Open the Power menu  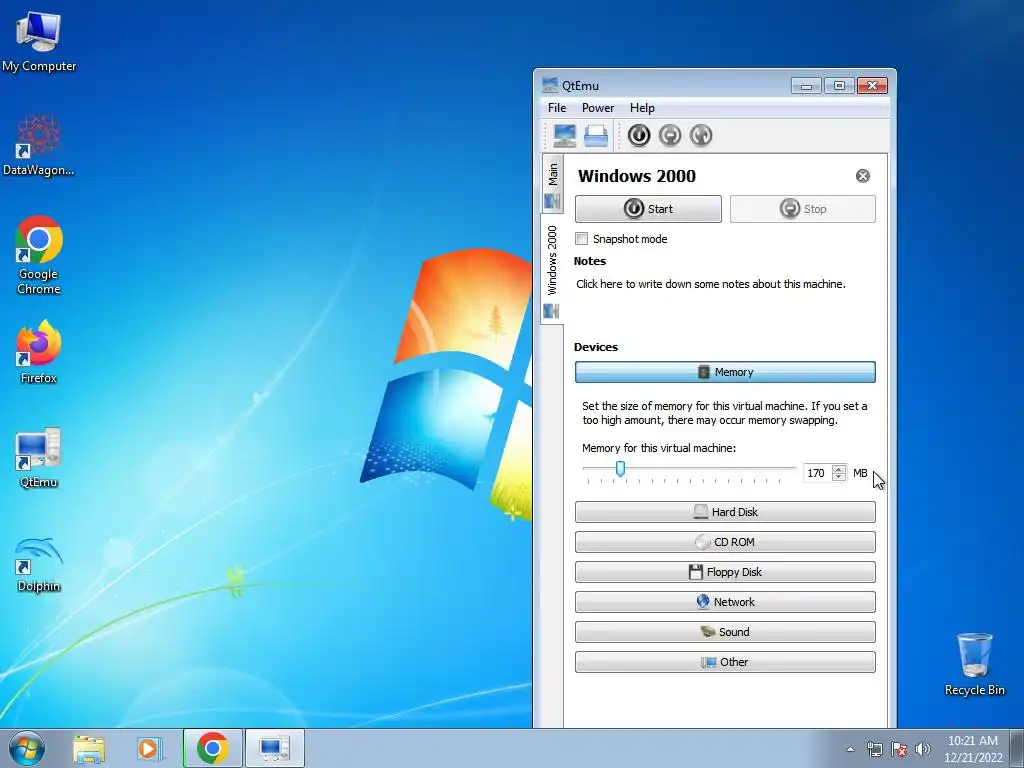(x=598, y=108)
